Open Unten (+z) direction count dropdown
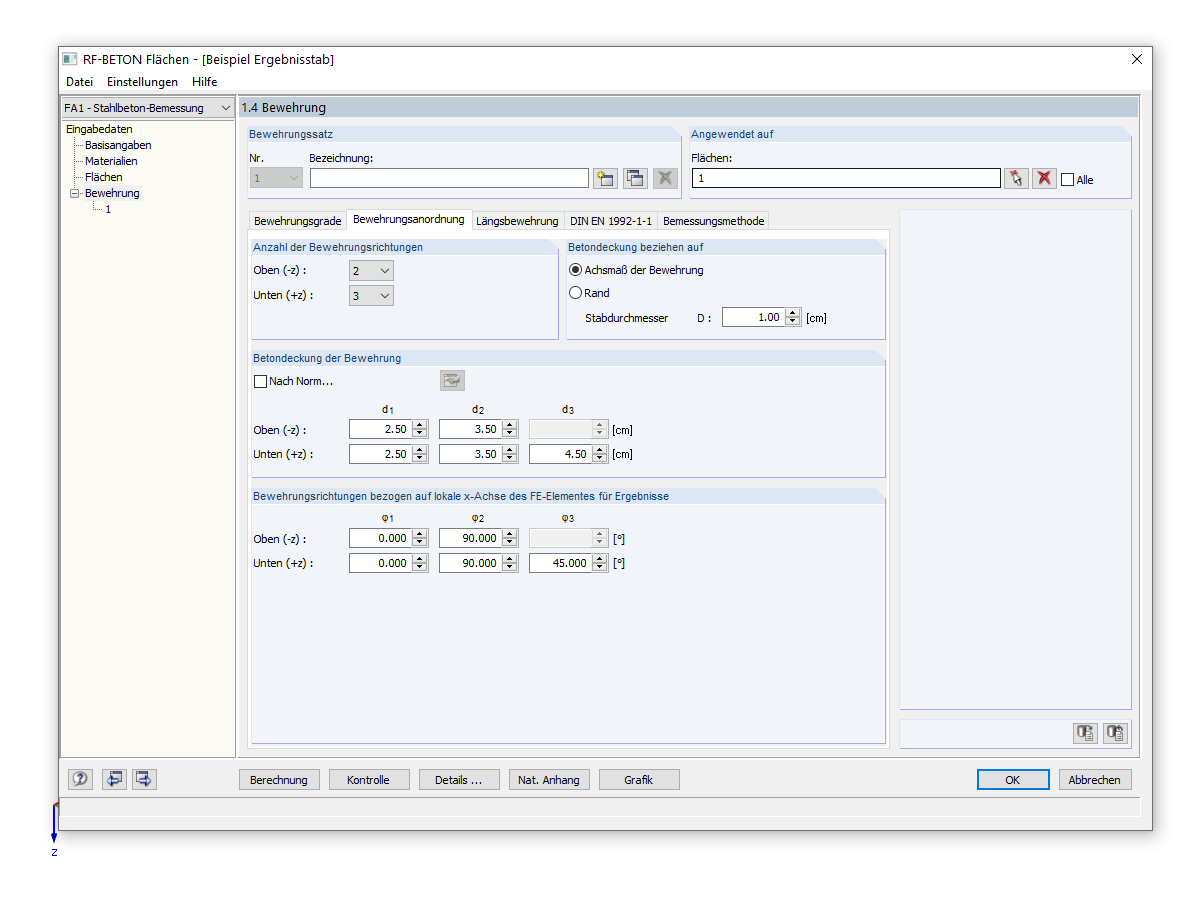This screenshot has height=900, width=1200. tap(371, 296)
